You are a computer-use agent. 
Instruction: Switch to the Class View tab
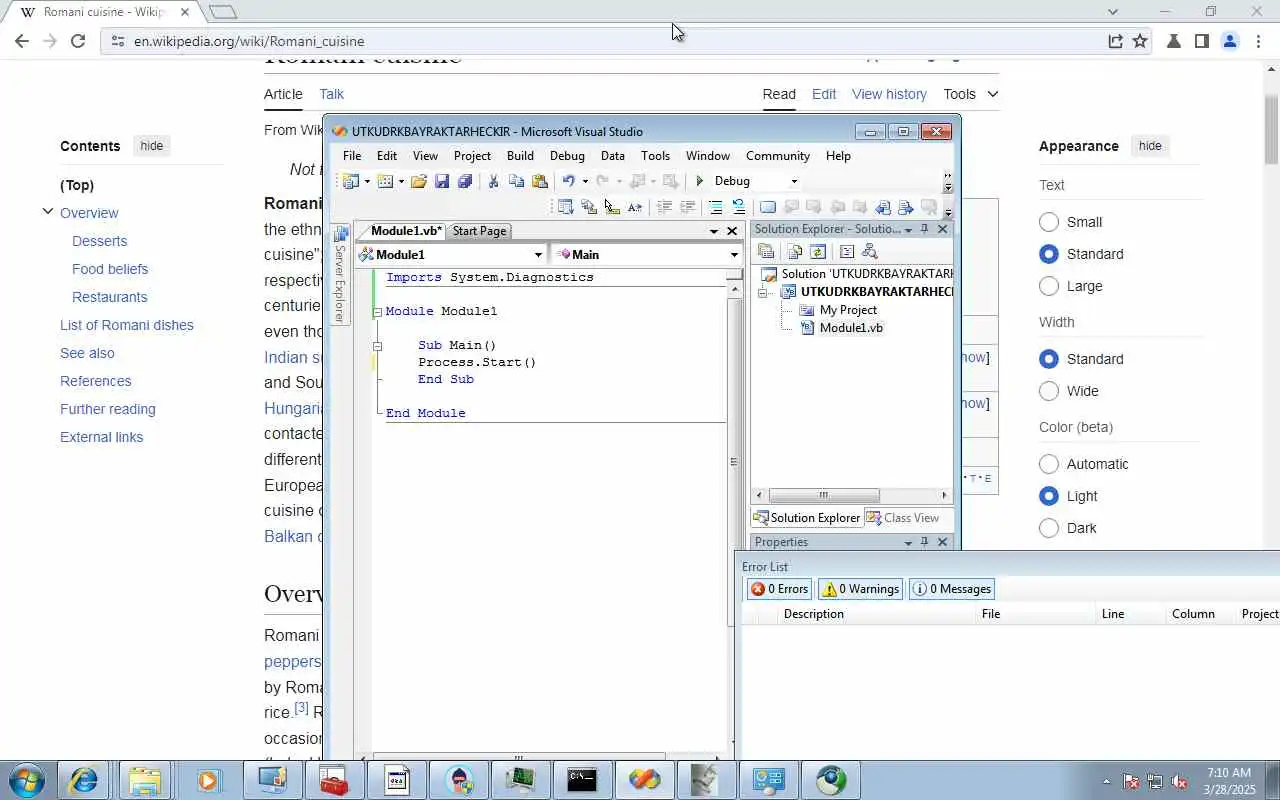click(x=903, y=518)
